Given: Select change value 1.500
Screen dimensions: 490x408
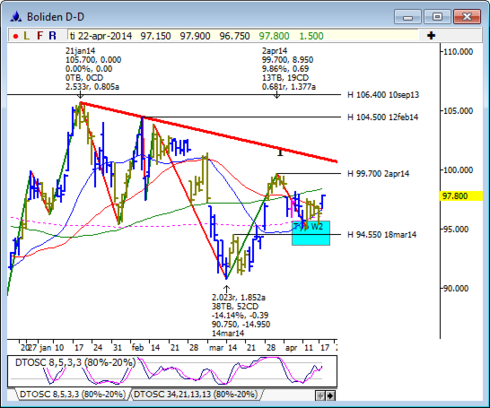Looking at the screenshot, I should click(311, 36).
